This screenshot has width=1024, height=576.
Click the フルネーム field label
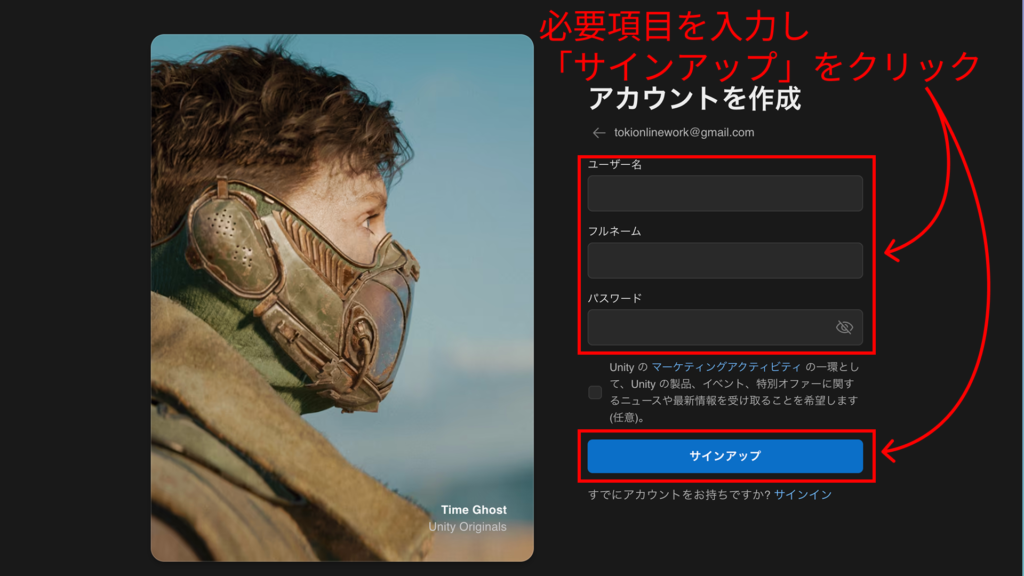614,232
